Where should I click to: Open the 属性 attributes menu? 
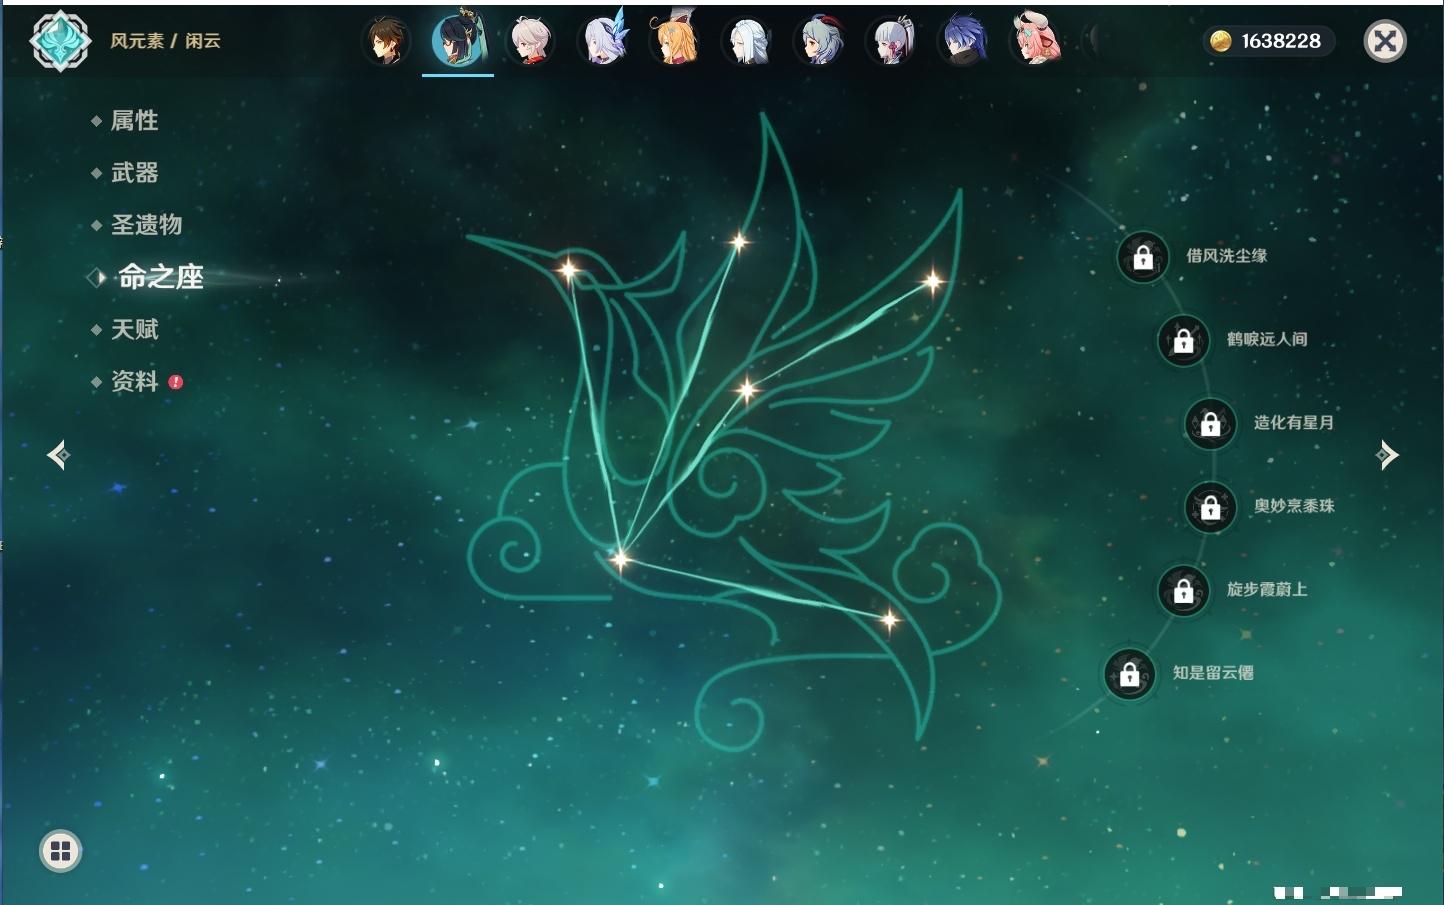point(134,121)
